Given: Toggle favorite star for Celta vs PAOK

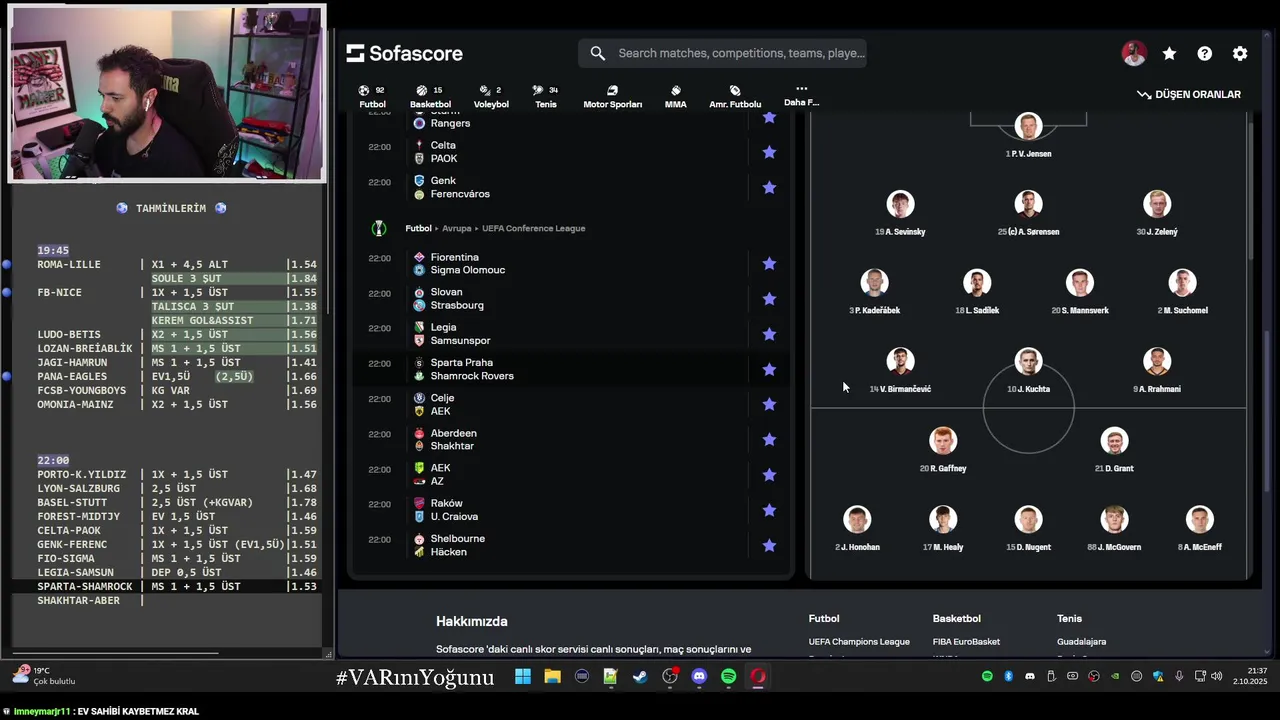Looking at the screenshot, I should point(769,152).
